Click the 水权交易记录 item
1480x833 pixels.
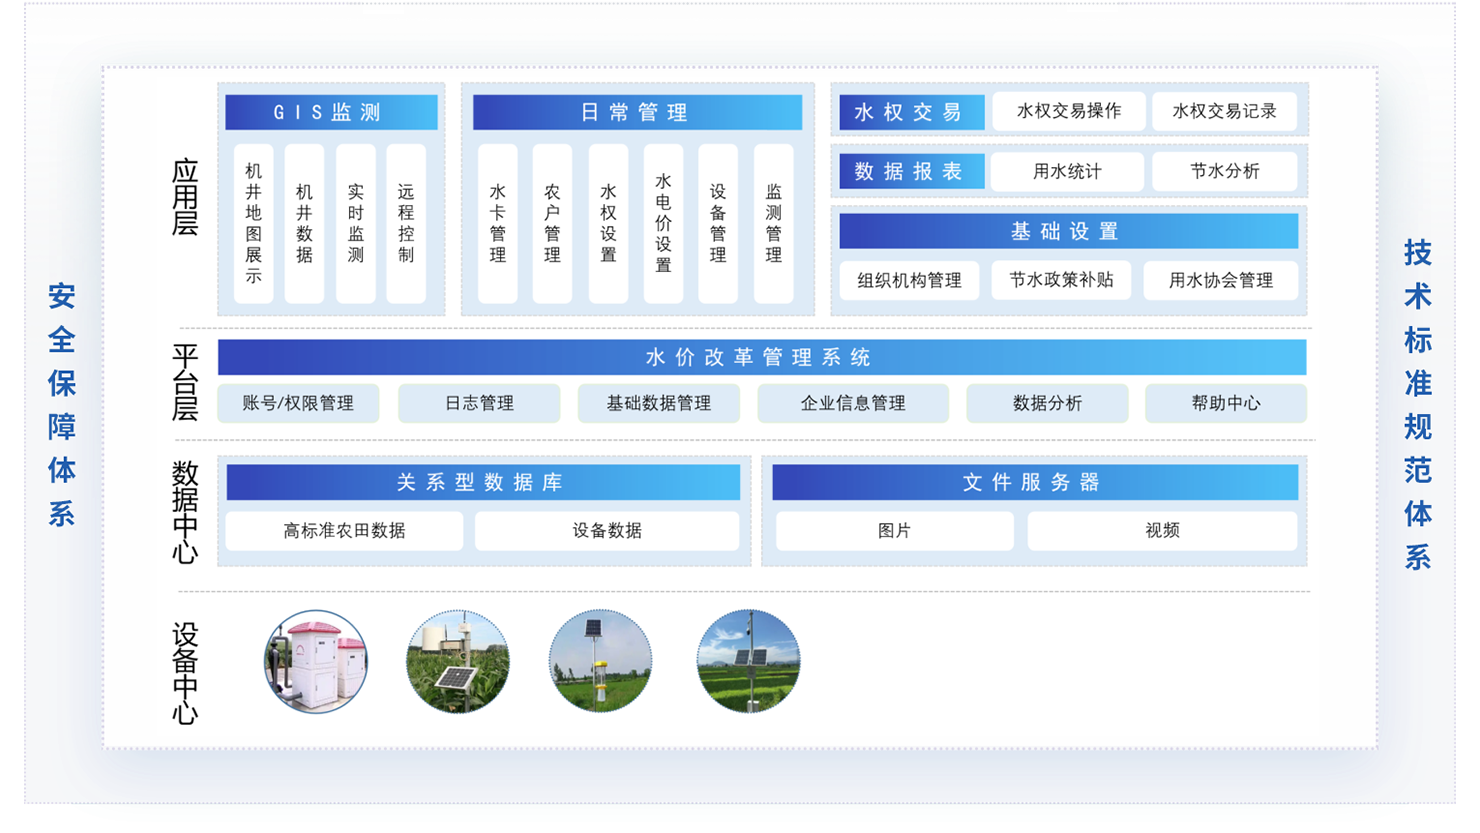click(x=1224, y=111)
